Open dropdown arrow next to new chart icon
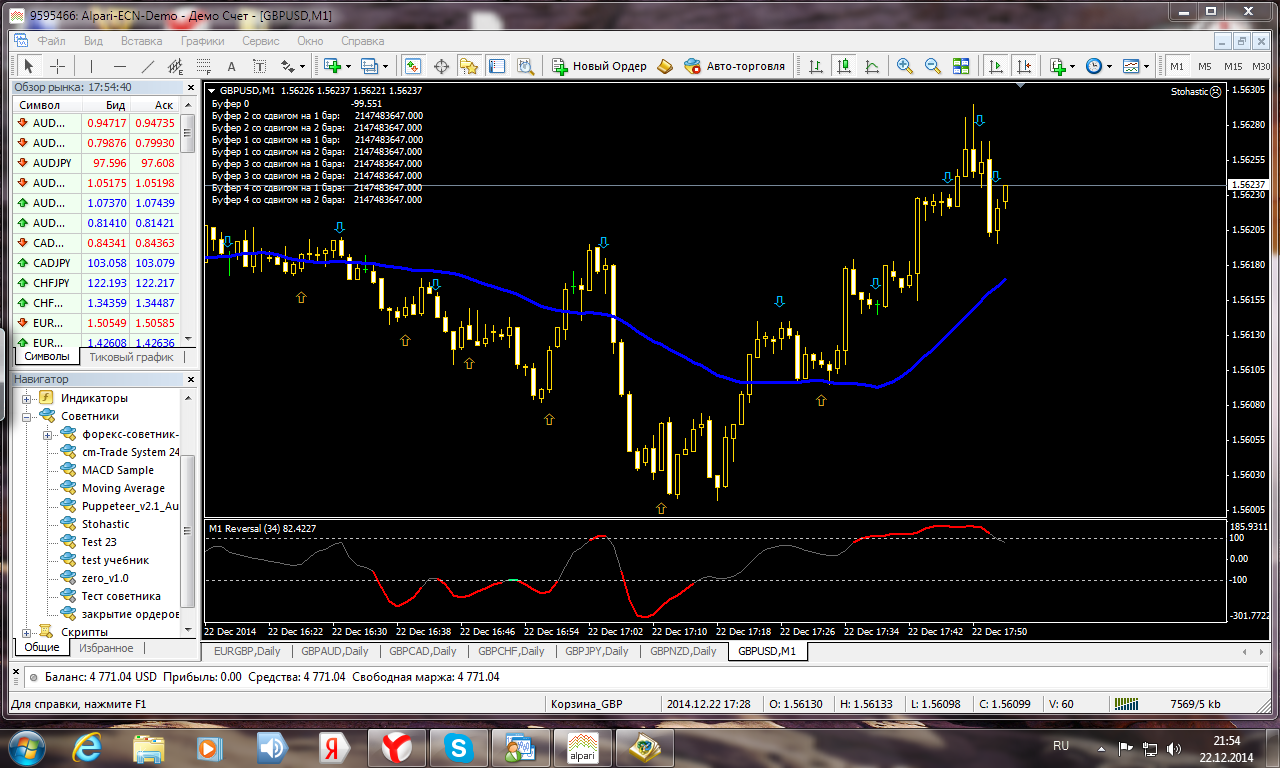1280x768 pixels. pyautogui.click(x=347, y=66)
